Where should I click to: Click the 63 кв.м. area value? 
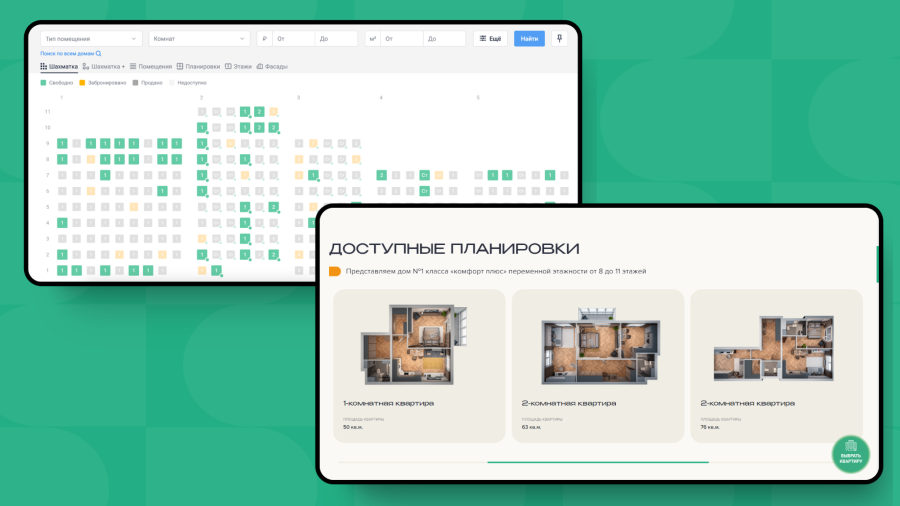(532, 427)
